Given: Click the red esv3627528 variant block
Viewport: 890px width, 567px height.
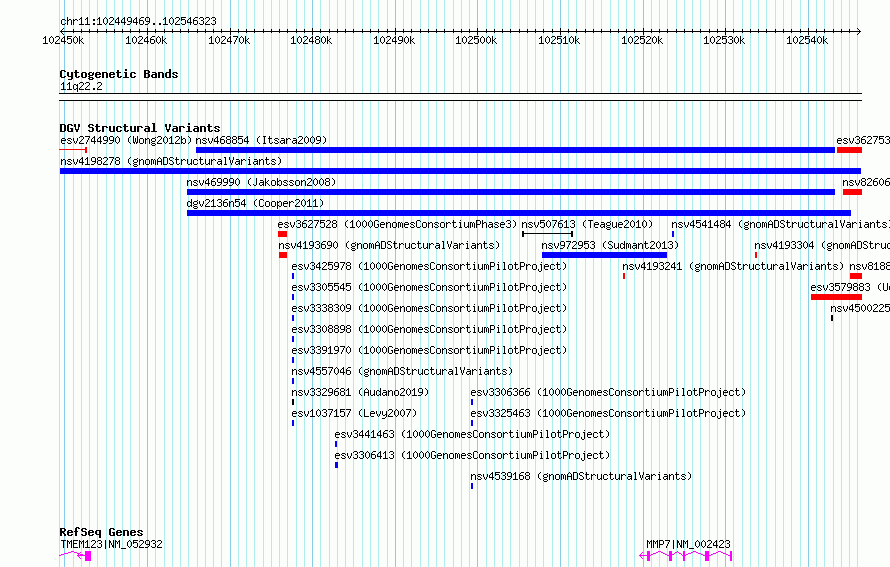Looking at the screenshot, I should click(282, 234).
